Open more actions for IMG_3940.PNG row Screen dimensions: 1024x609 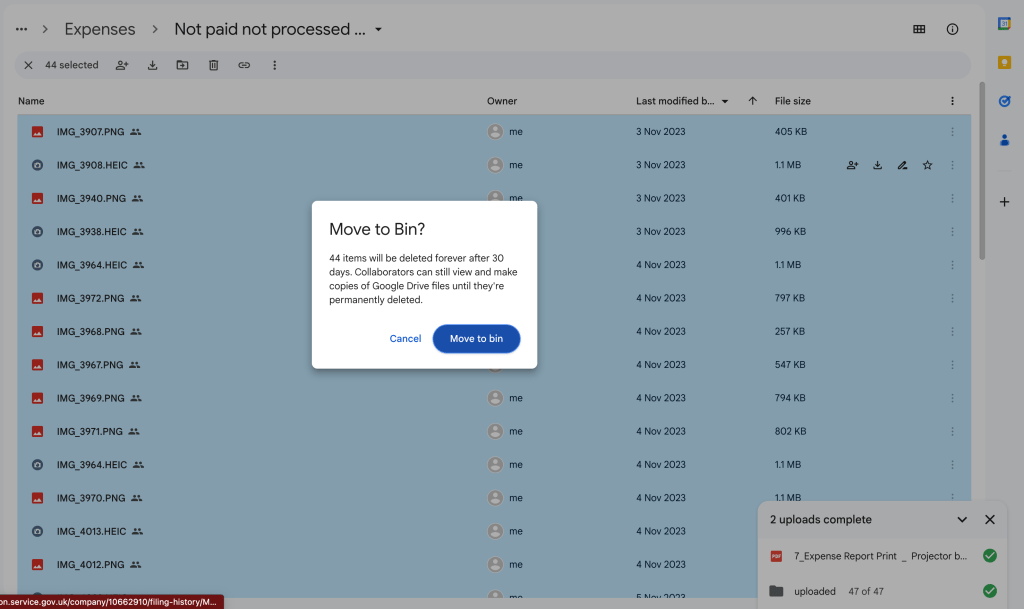(x=952, y=198)
